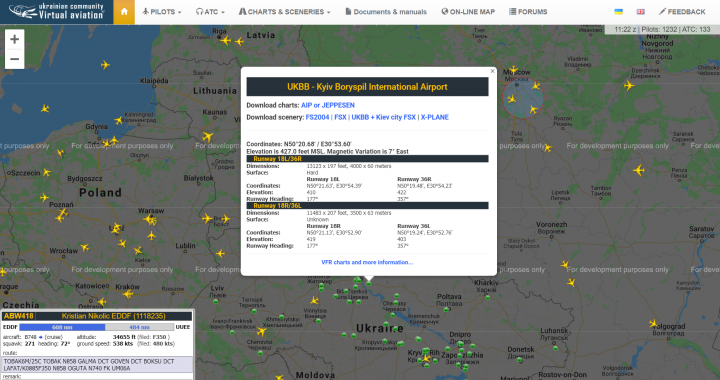Select the plane icon near Warsaw
720x380 pixels.
pyautogui.click(x=150, y=220)
